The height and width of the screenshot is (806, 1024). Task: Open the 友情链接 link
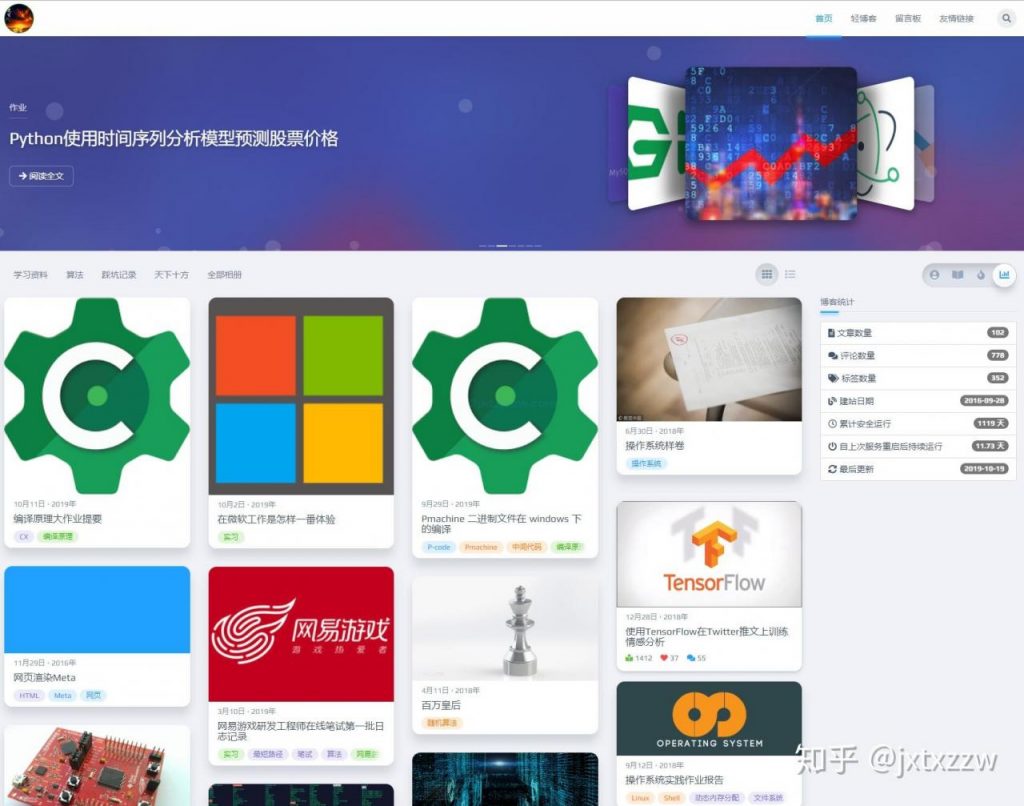coord(957,18)
